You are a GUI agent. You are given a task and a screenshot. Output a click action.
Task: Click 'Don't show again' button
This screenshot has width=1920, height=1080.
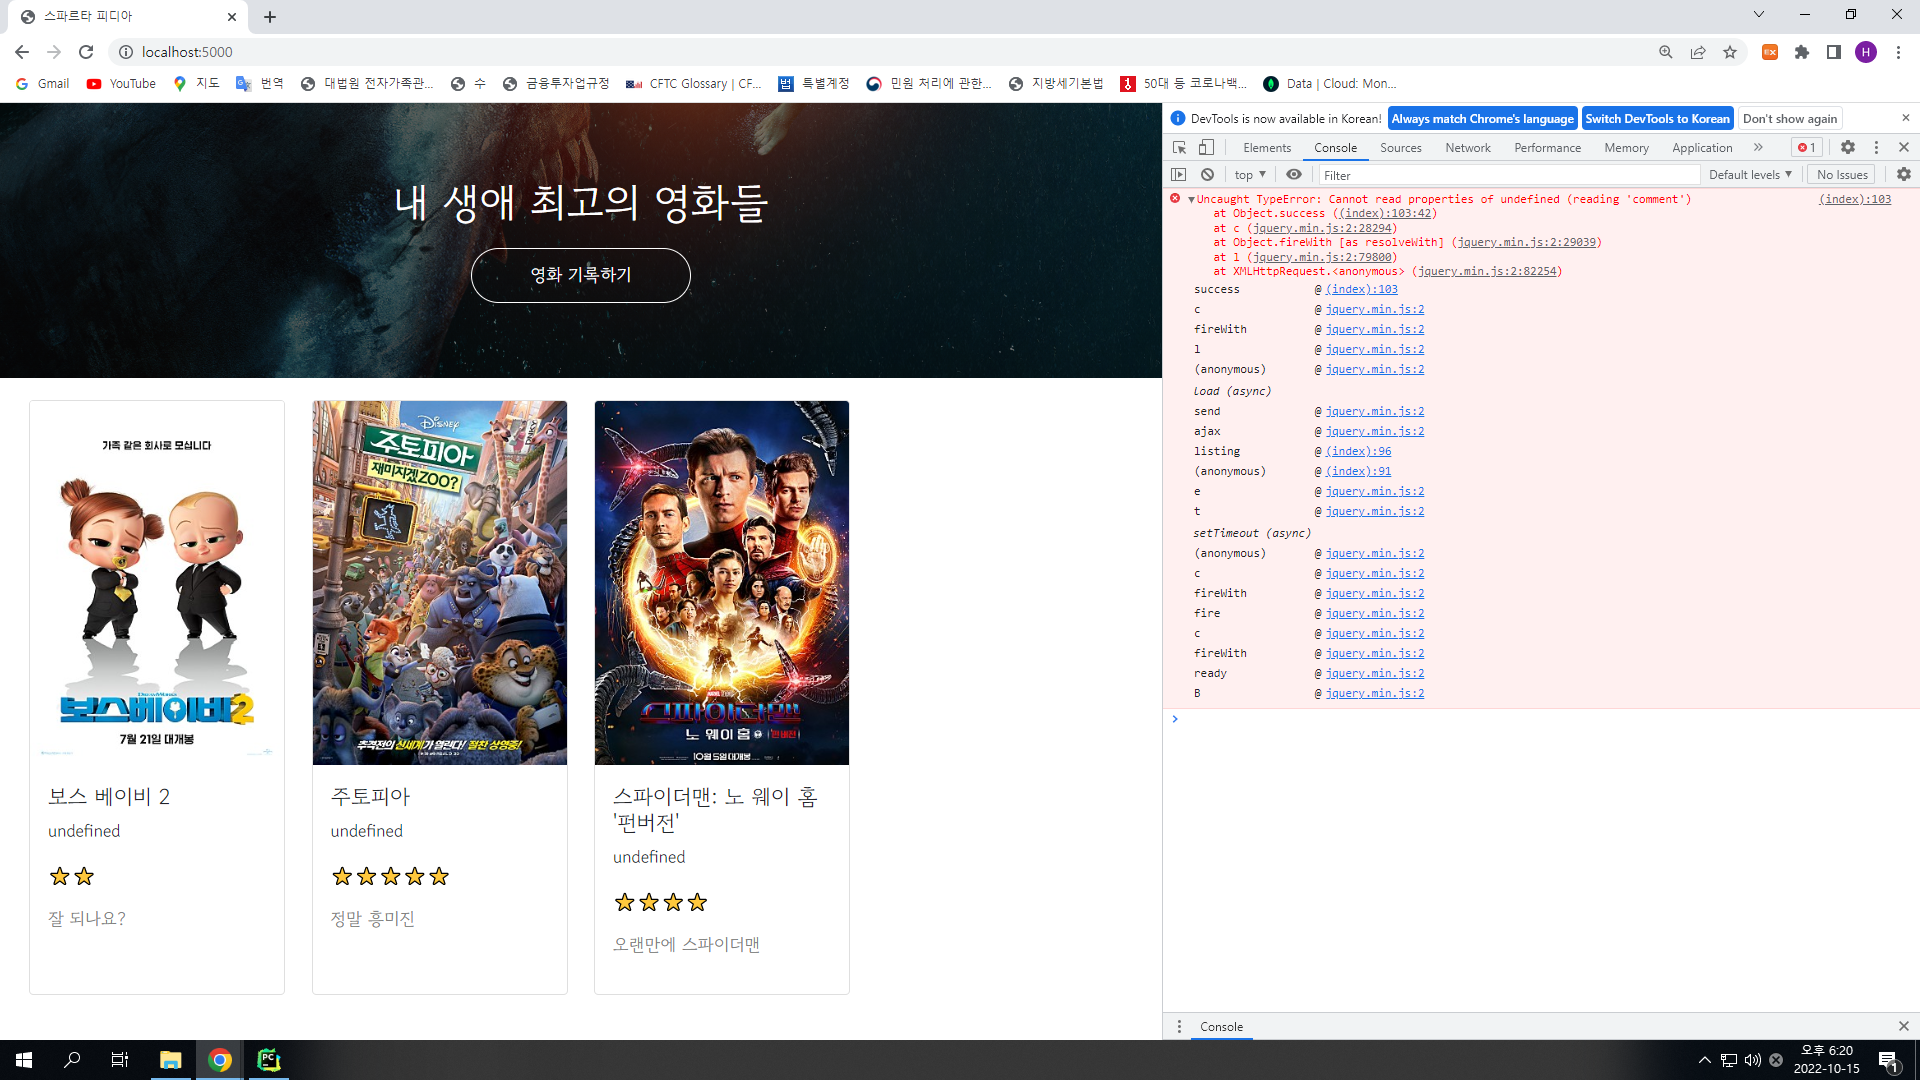click(x=1789, y=118)
